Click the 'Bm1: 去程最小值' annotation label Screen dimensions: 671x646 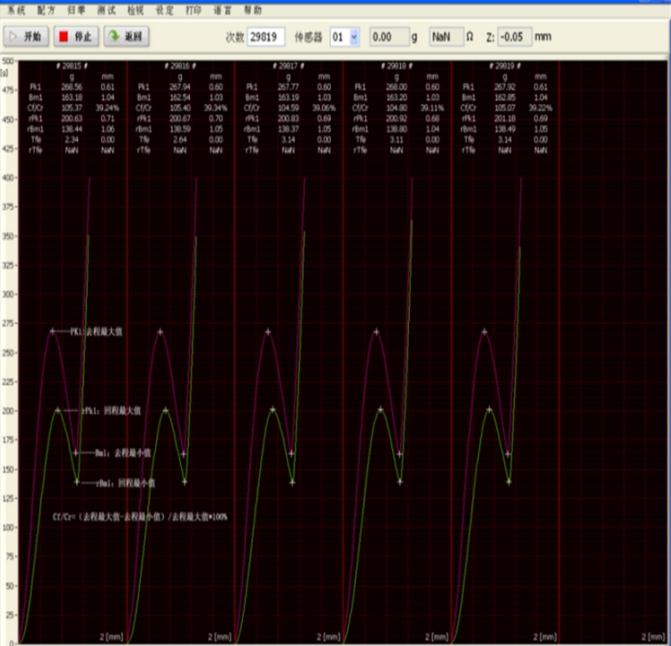123,453
